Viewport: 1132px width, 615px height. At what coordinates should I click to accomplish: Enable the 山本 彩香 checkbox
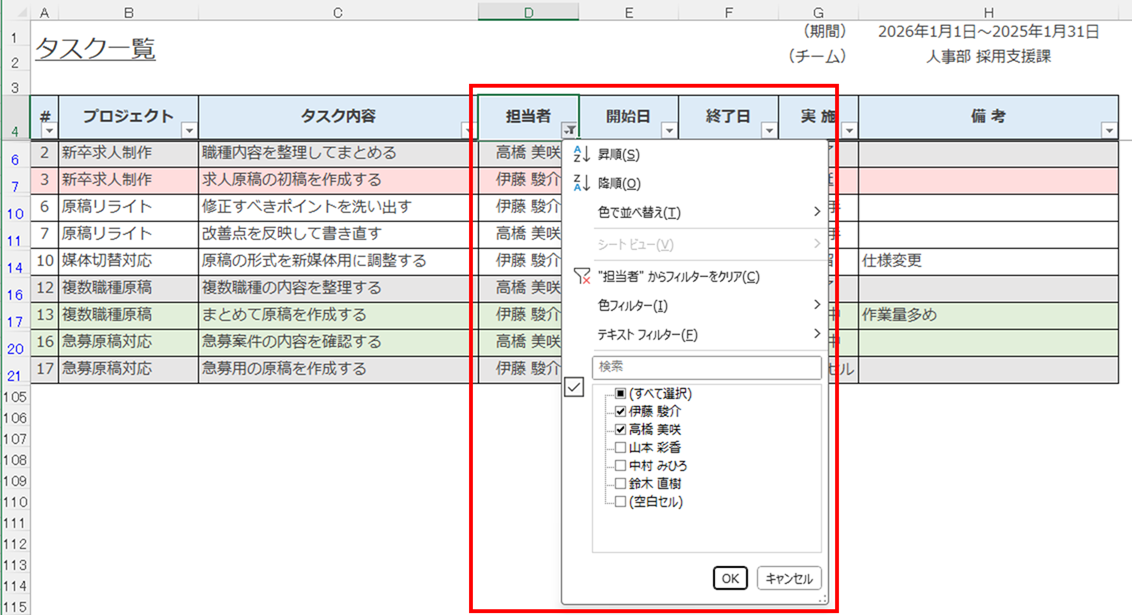click(x=621, y=448)
